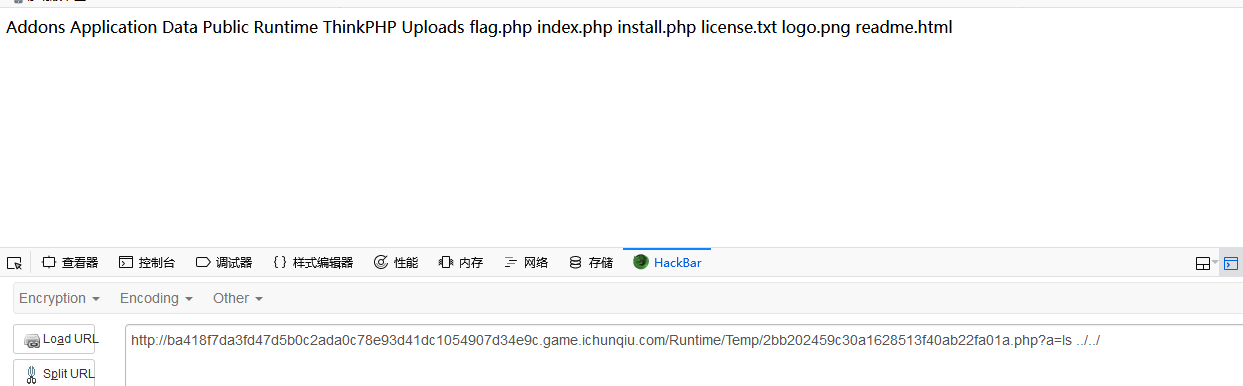The height and width of the screenshot is (386, 1243).
Task: Click the index.php text in output
Action: click(x=575, y=28)
